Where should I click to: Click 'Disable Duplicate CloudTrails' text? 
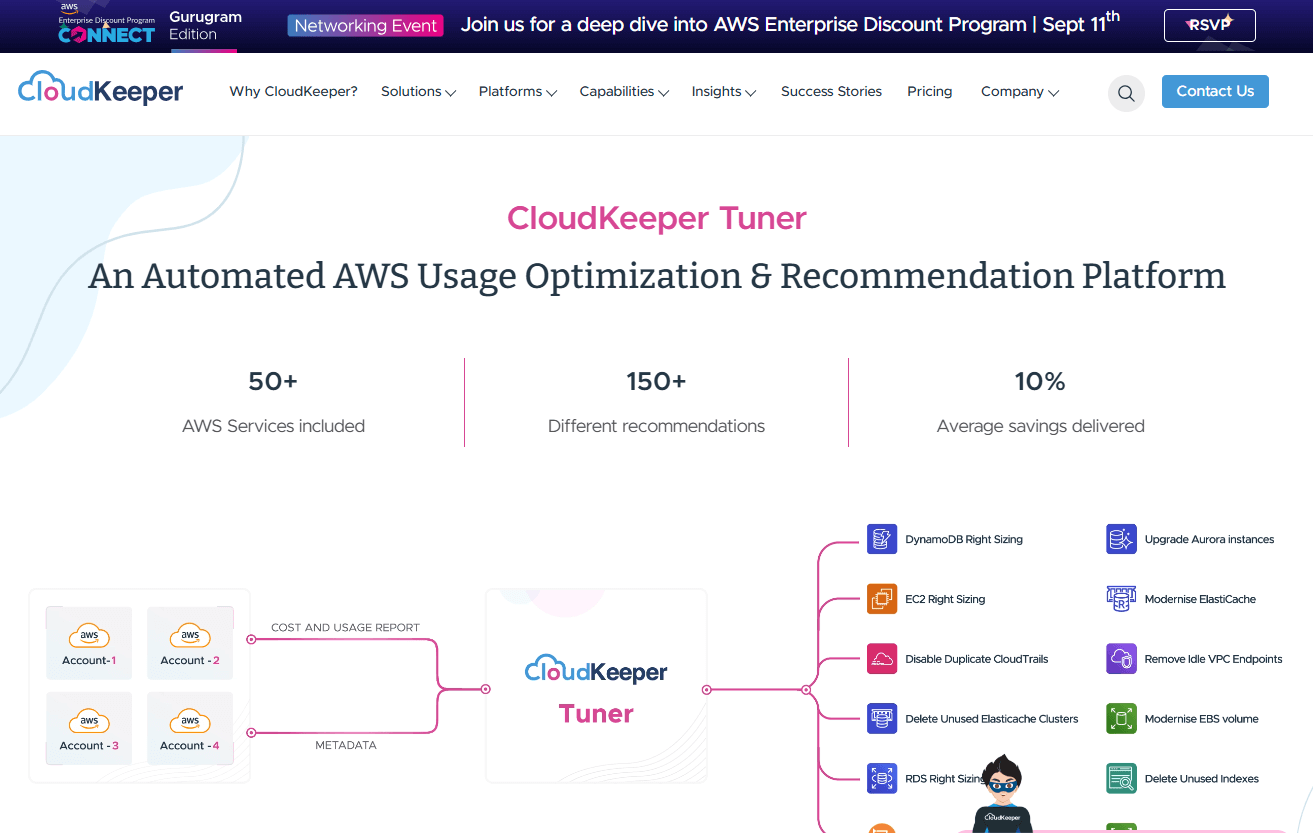click(977, 659)
